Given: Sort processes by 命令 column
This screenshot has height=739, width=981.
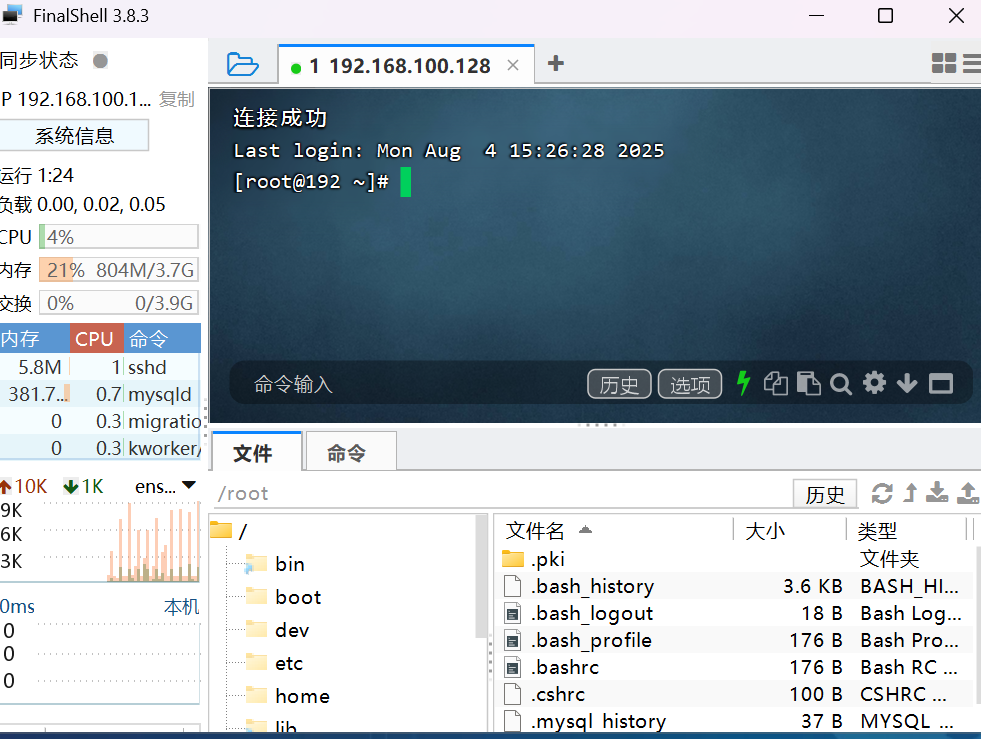Looking at the screenshot, I should (x=161, y=339).
